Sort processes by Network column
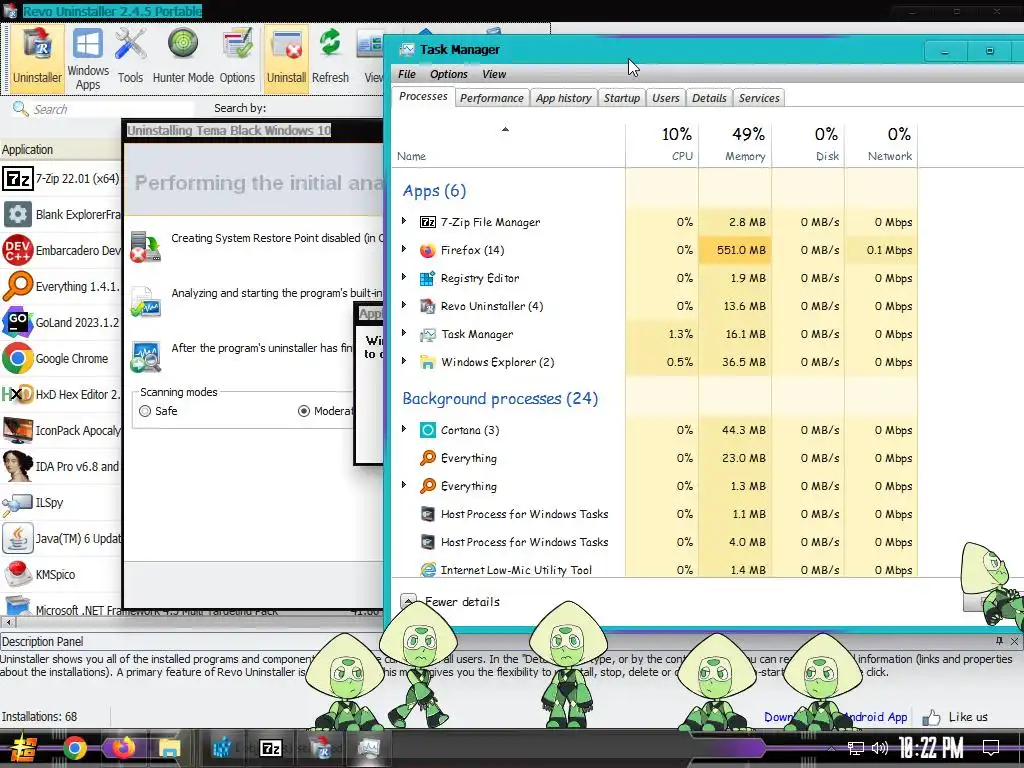1024x768 pixels. 882,144
